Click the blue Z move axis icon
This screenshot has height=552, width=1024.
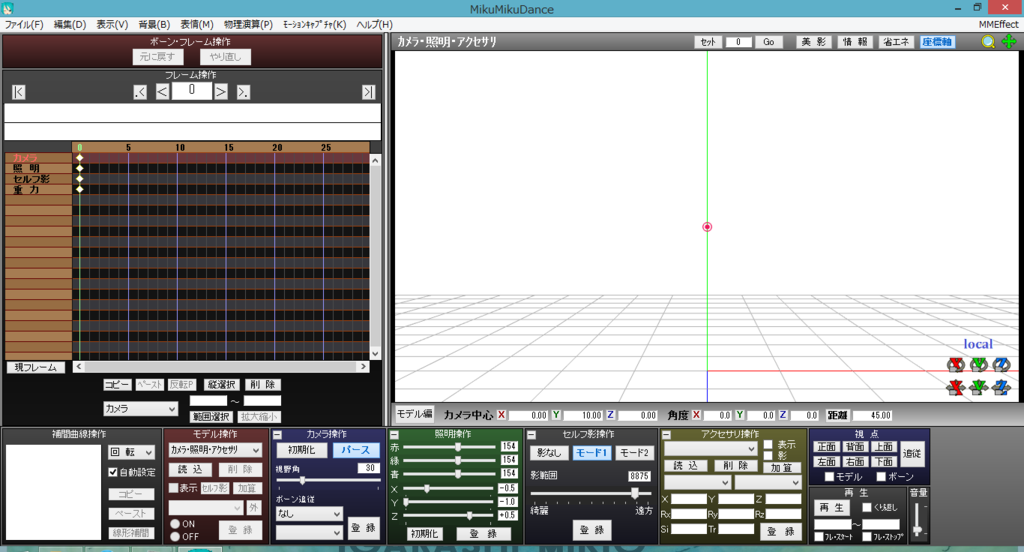point(1001,387)
